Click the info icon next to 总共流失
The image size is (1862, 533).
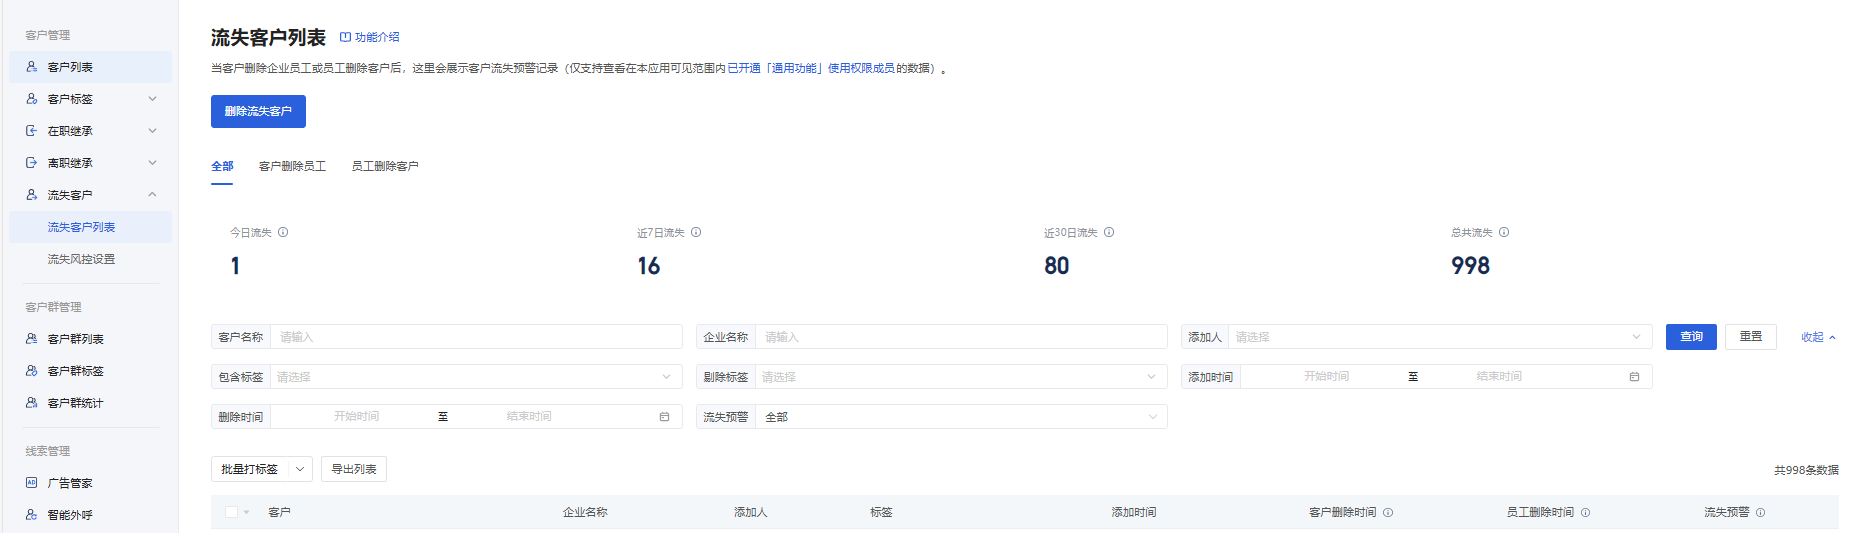point(1504,232)
